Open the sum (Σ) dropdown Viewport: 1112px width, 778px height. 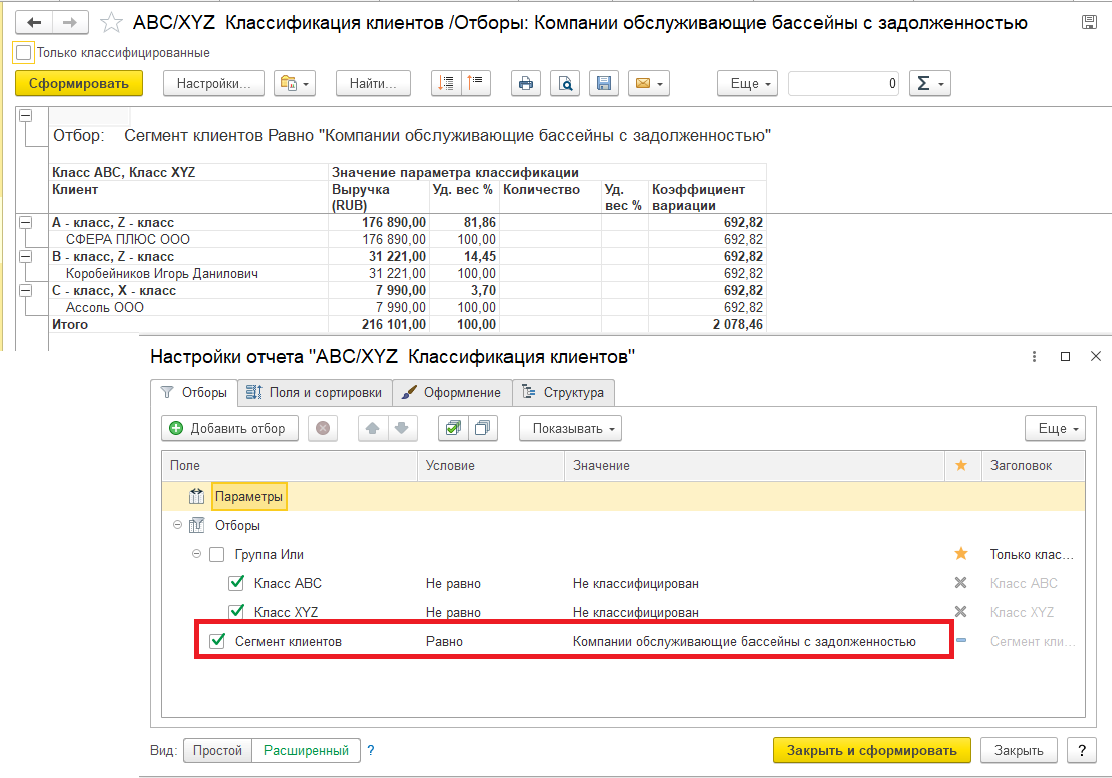929,84
